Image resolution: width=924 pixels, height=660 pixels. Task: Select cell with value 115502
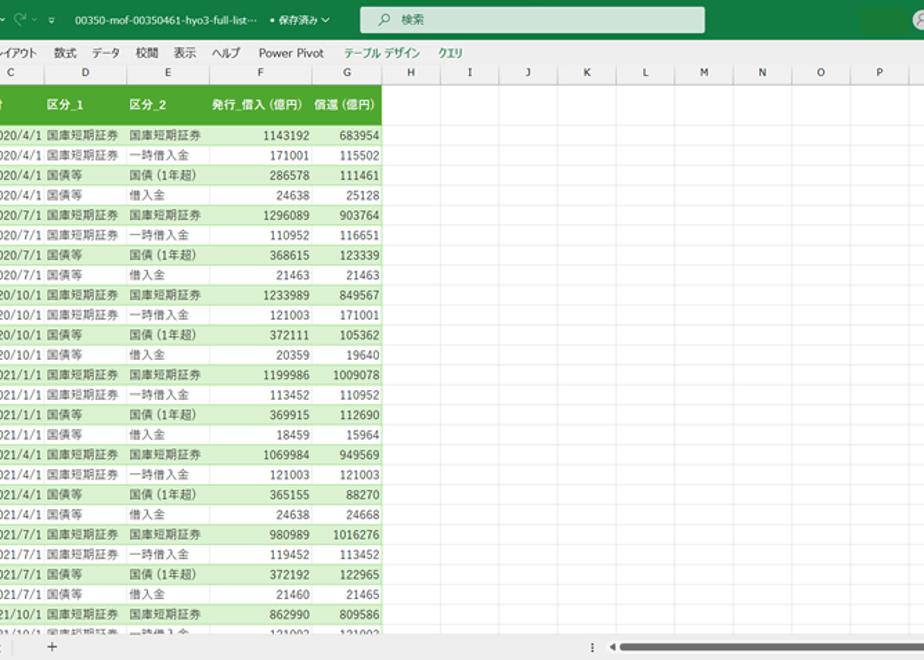347,156
